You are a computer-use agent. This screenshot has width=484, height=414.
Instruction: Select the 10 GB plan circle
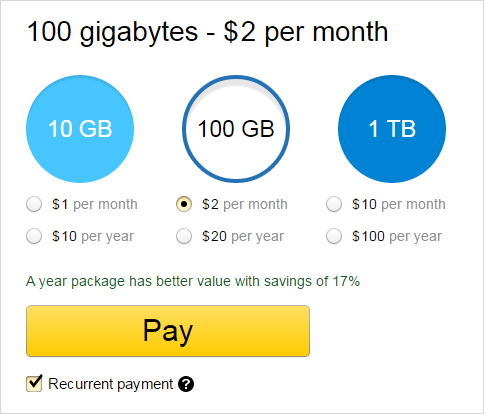pos(80,129)
